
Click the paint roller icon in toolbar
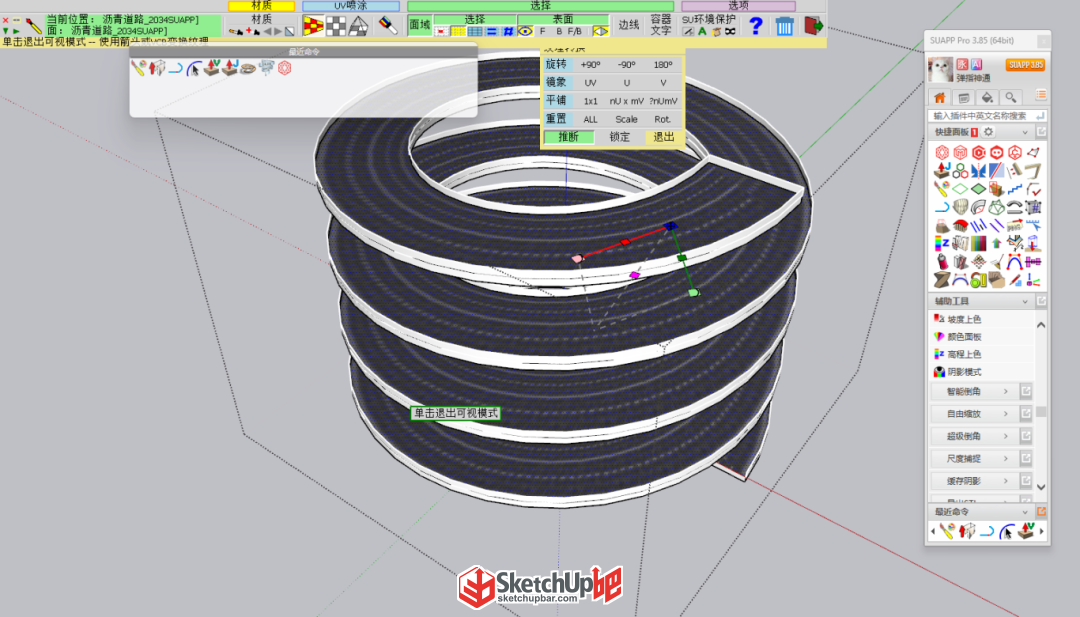tap(388, 25)
